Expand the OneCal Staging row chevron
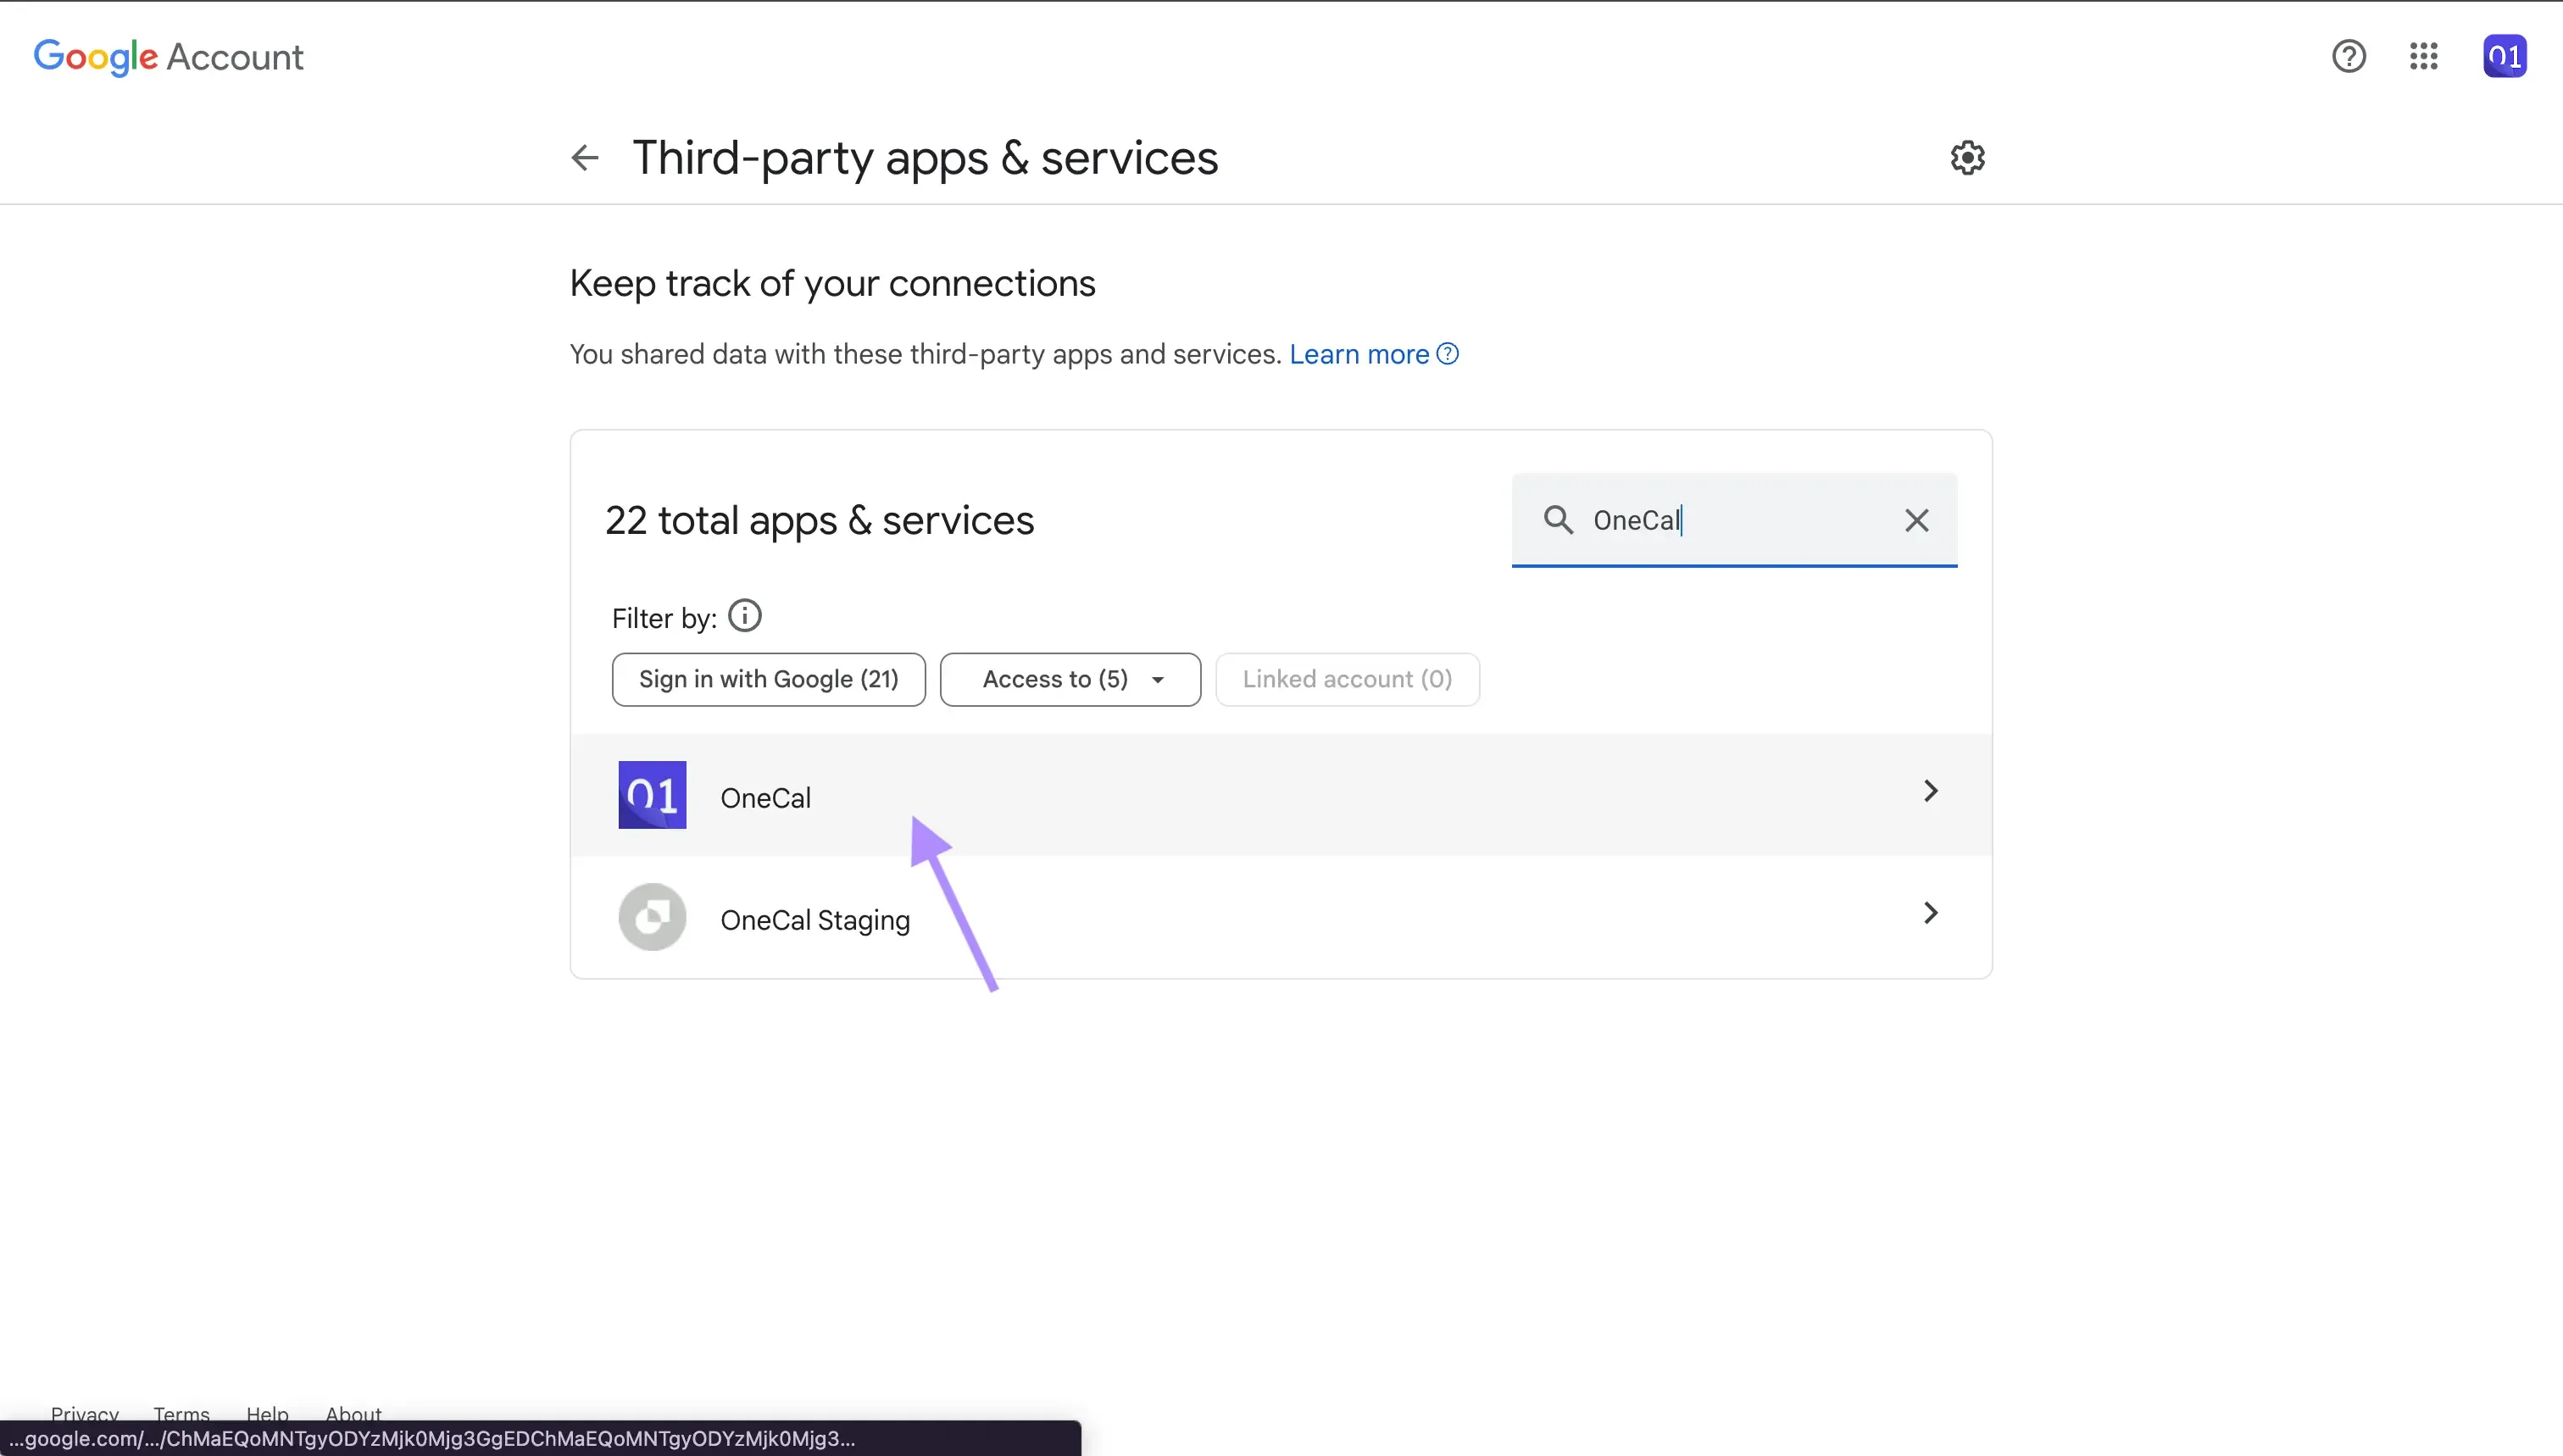2563x1456 pixels. coord(1929,912)
